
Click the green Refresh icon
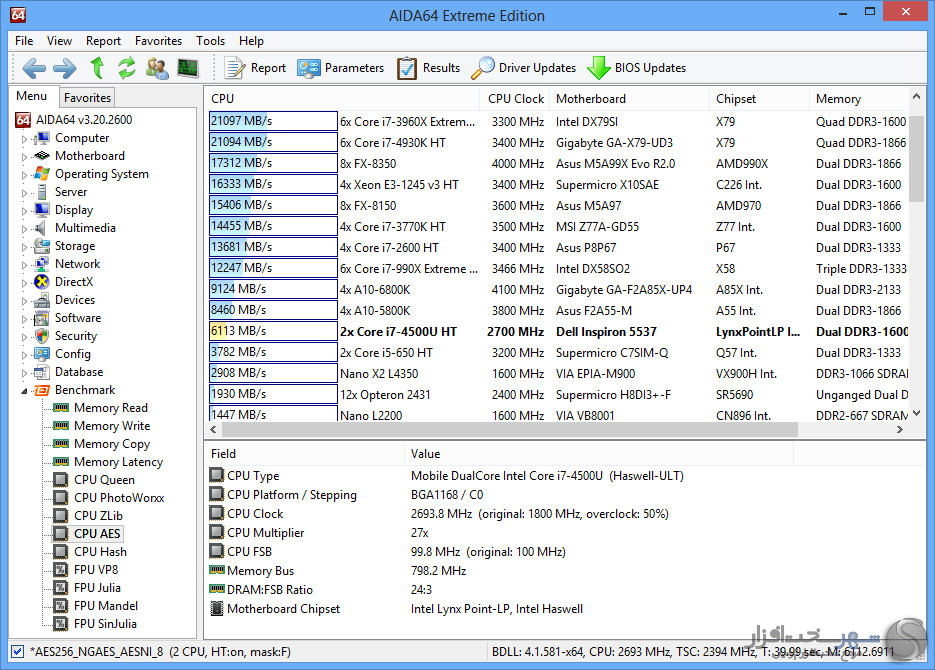(126, 68)
